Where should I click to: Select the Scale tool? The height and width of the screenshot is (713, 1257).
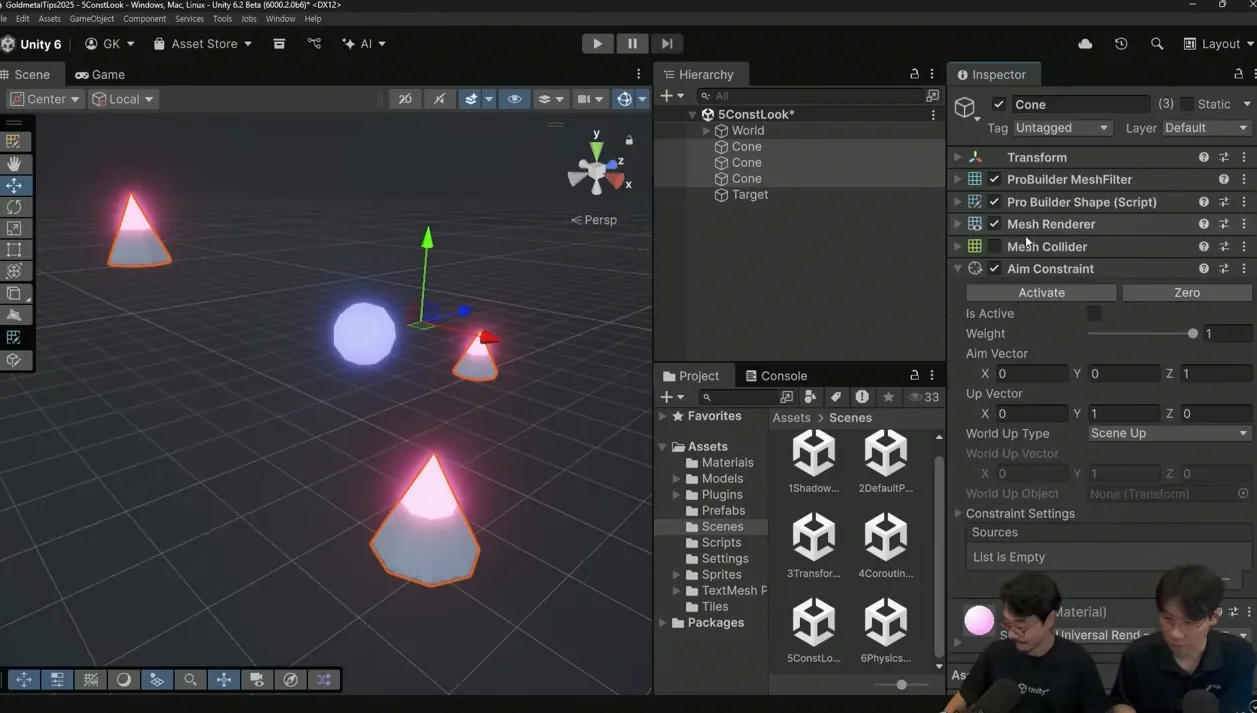click(14, 228)
